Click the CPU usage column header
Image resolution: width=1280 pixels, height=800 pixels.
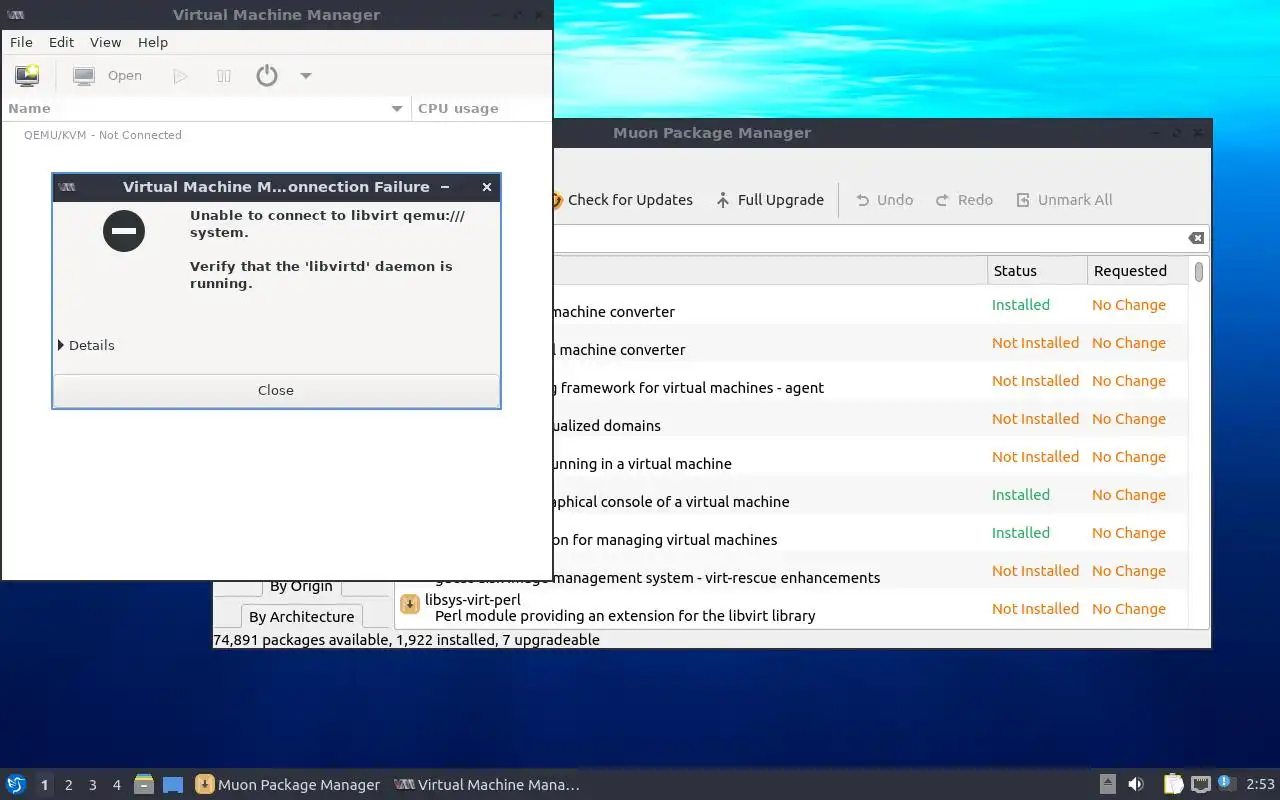tap(481, 108)
